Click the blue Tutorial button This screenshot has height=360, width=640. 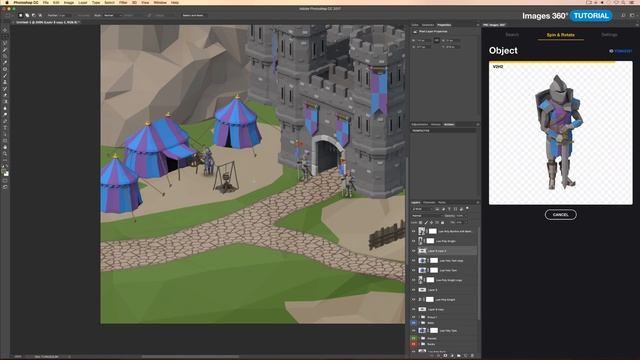(591, 16)
